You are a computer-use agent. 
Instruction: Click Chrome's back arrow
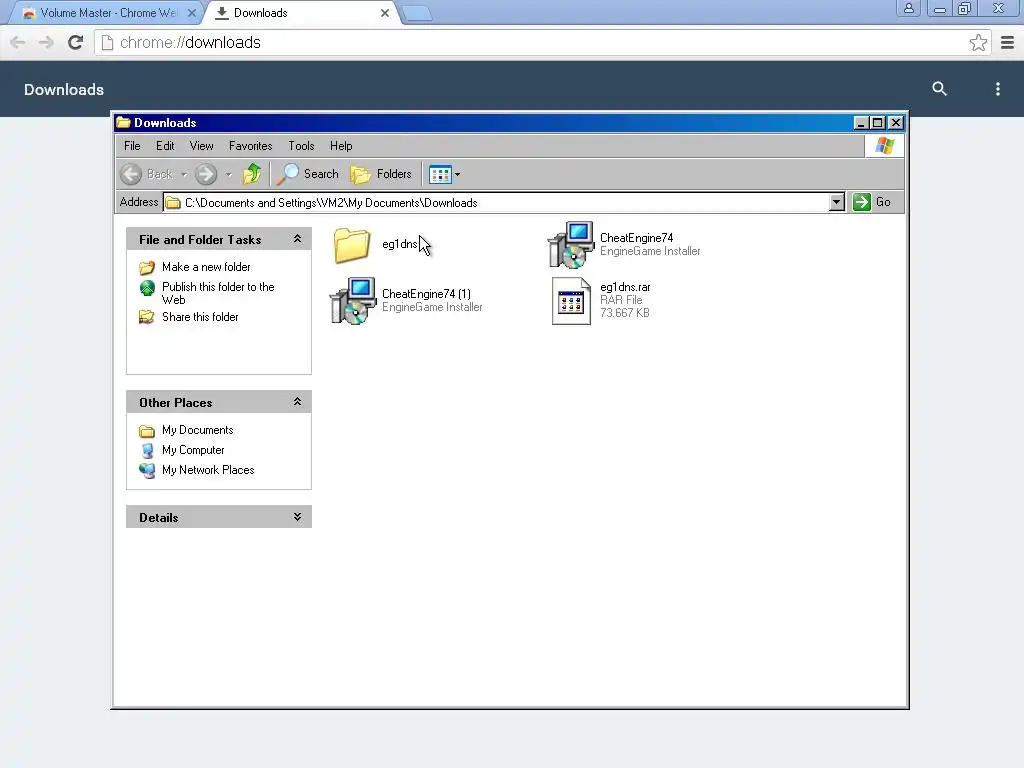tap(18, 42)
